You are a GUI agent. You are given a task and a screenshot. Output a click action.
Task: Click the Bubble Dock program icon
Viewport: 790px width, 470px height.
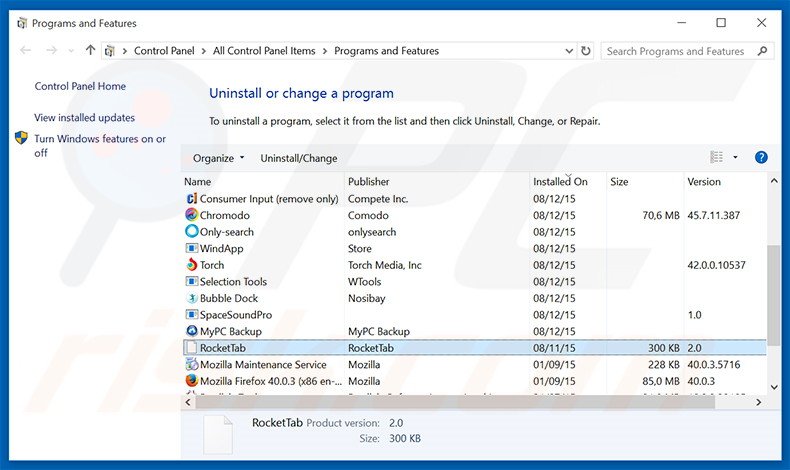click(191, 298)
